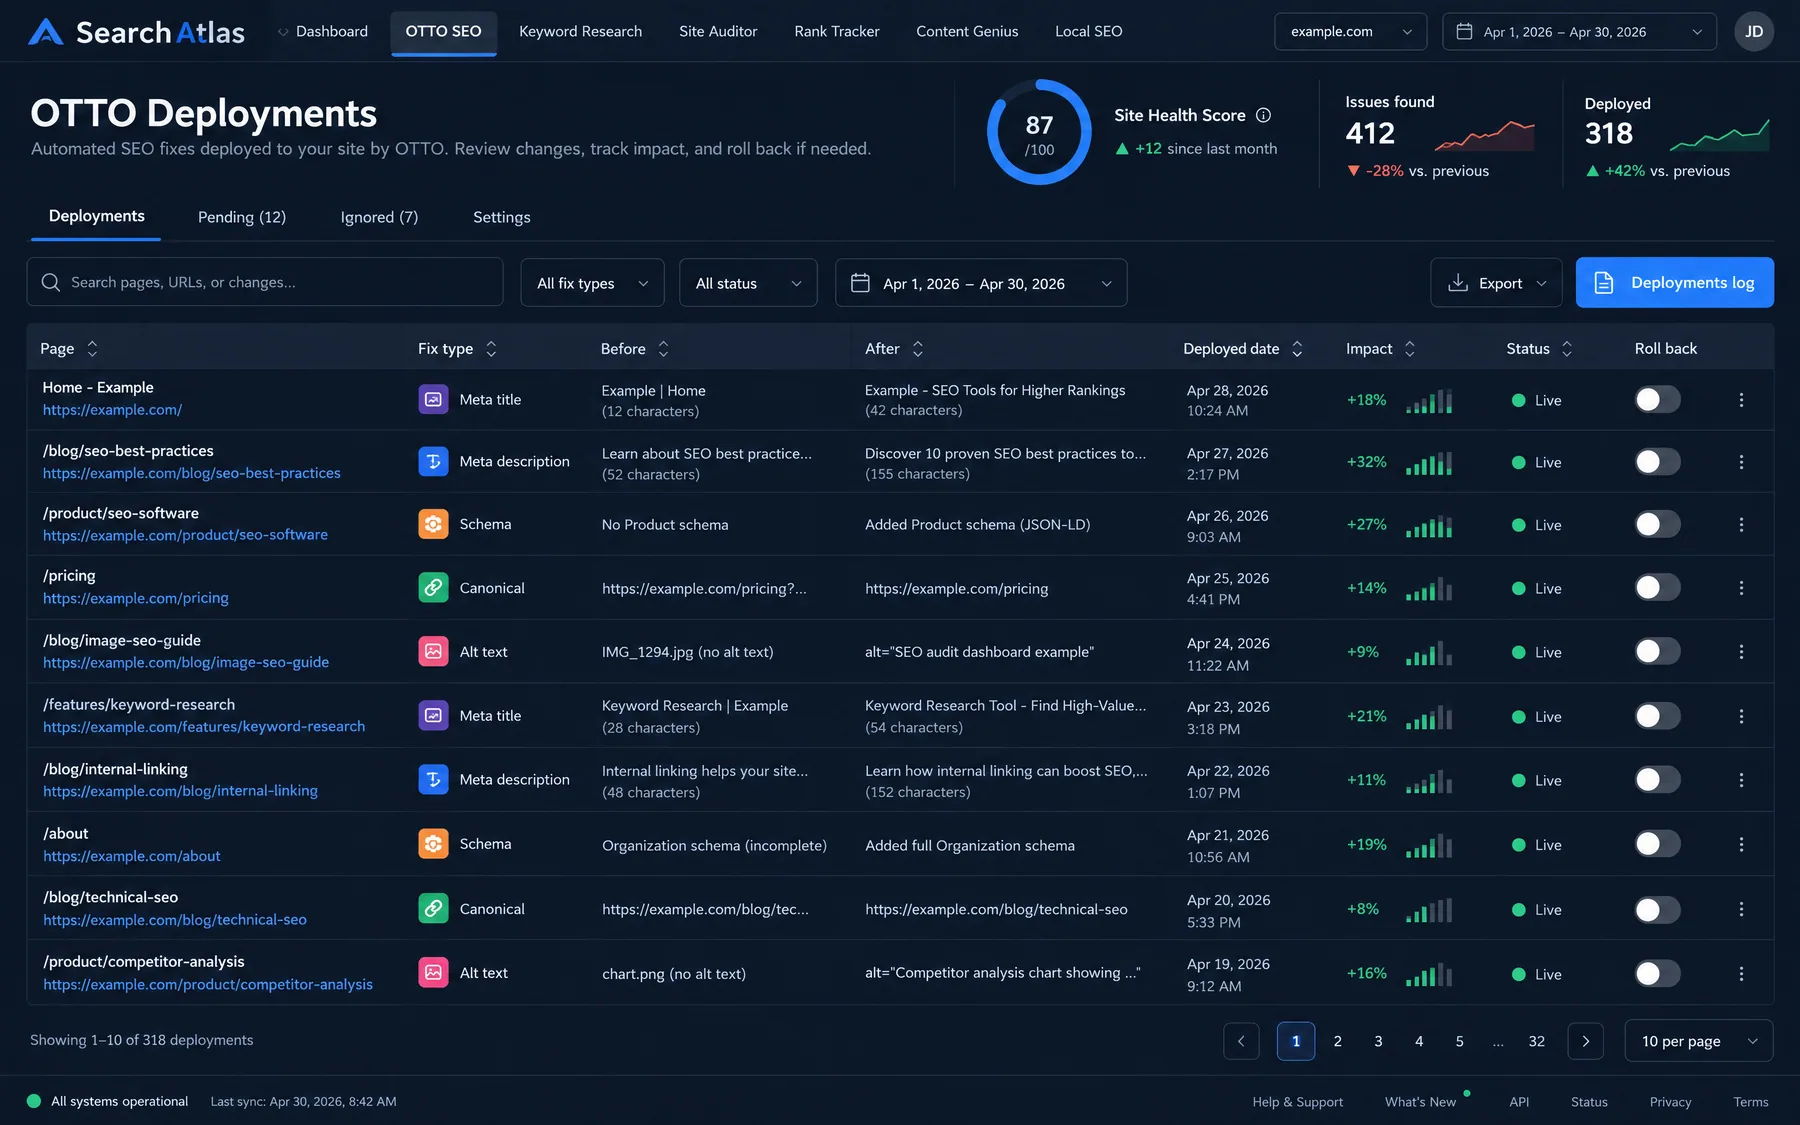Screen dimensions: 1800x1125
Task: Click the Deployments log button
Action: tap(1675, 283)
